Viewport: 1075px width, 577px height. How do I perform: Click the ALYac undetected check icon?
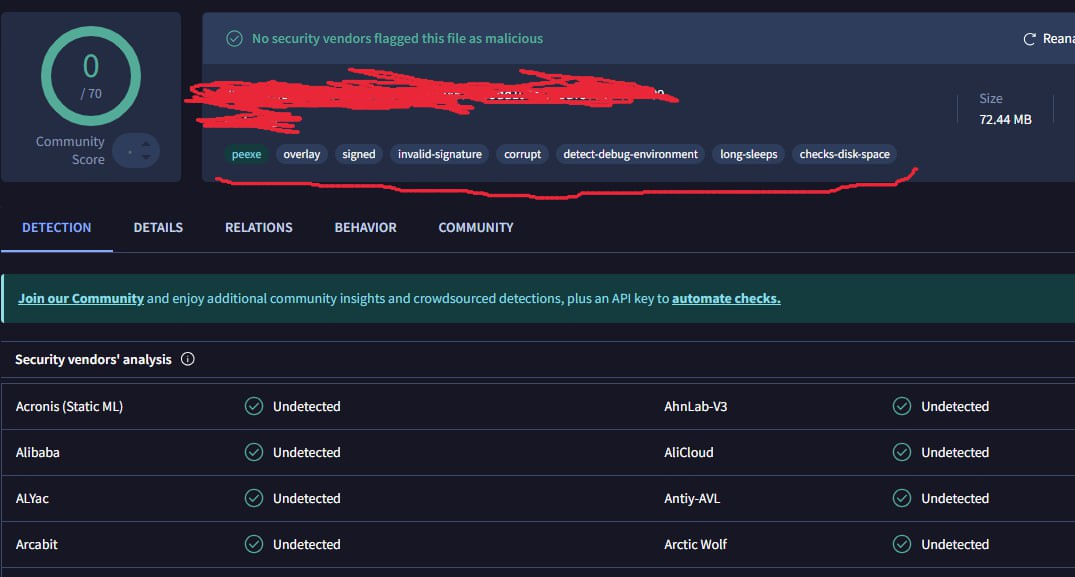254,498
